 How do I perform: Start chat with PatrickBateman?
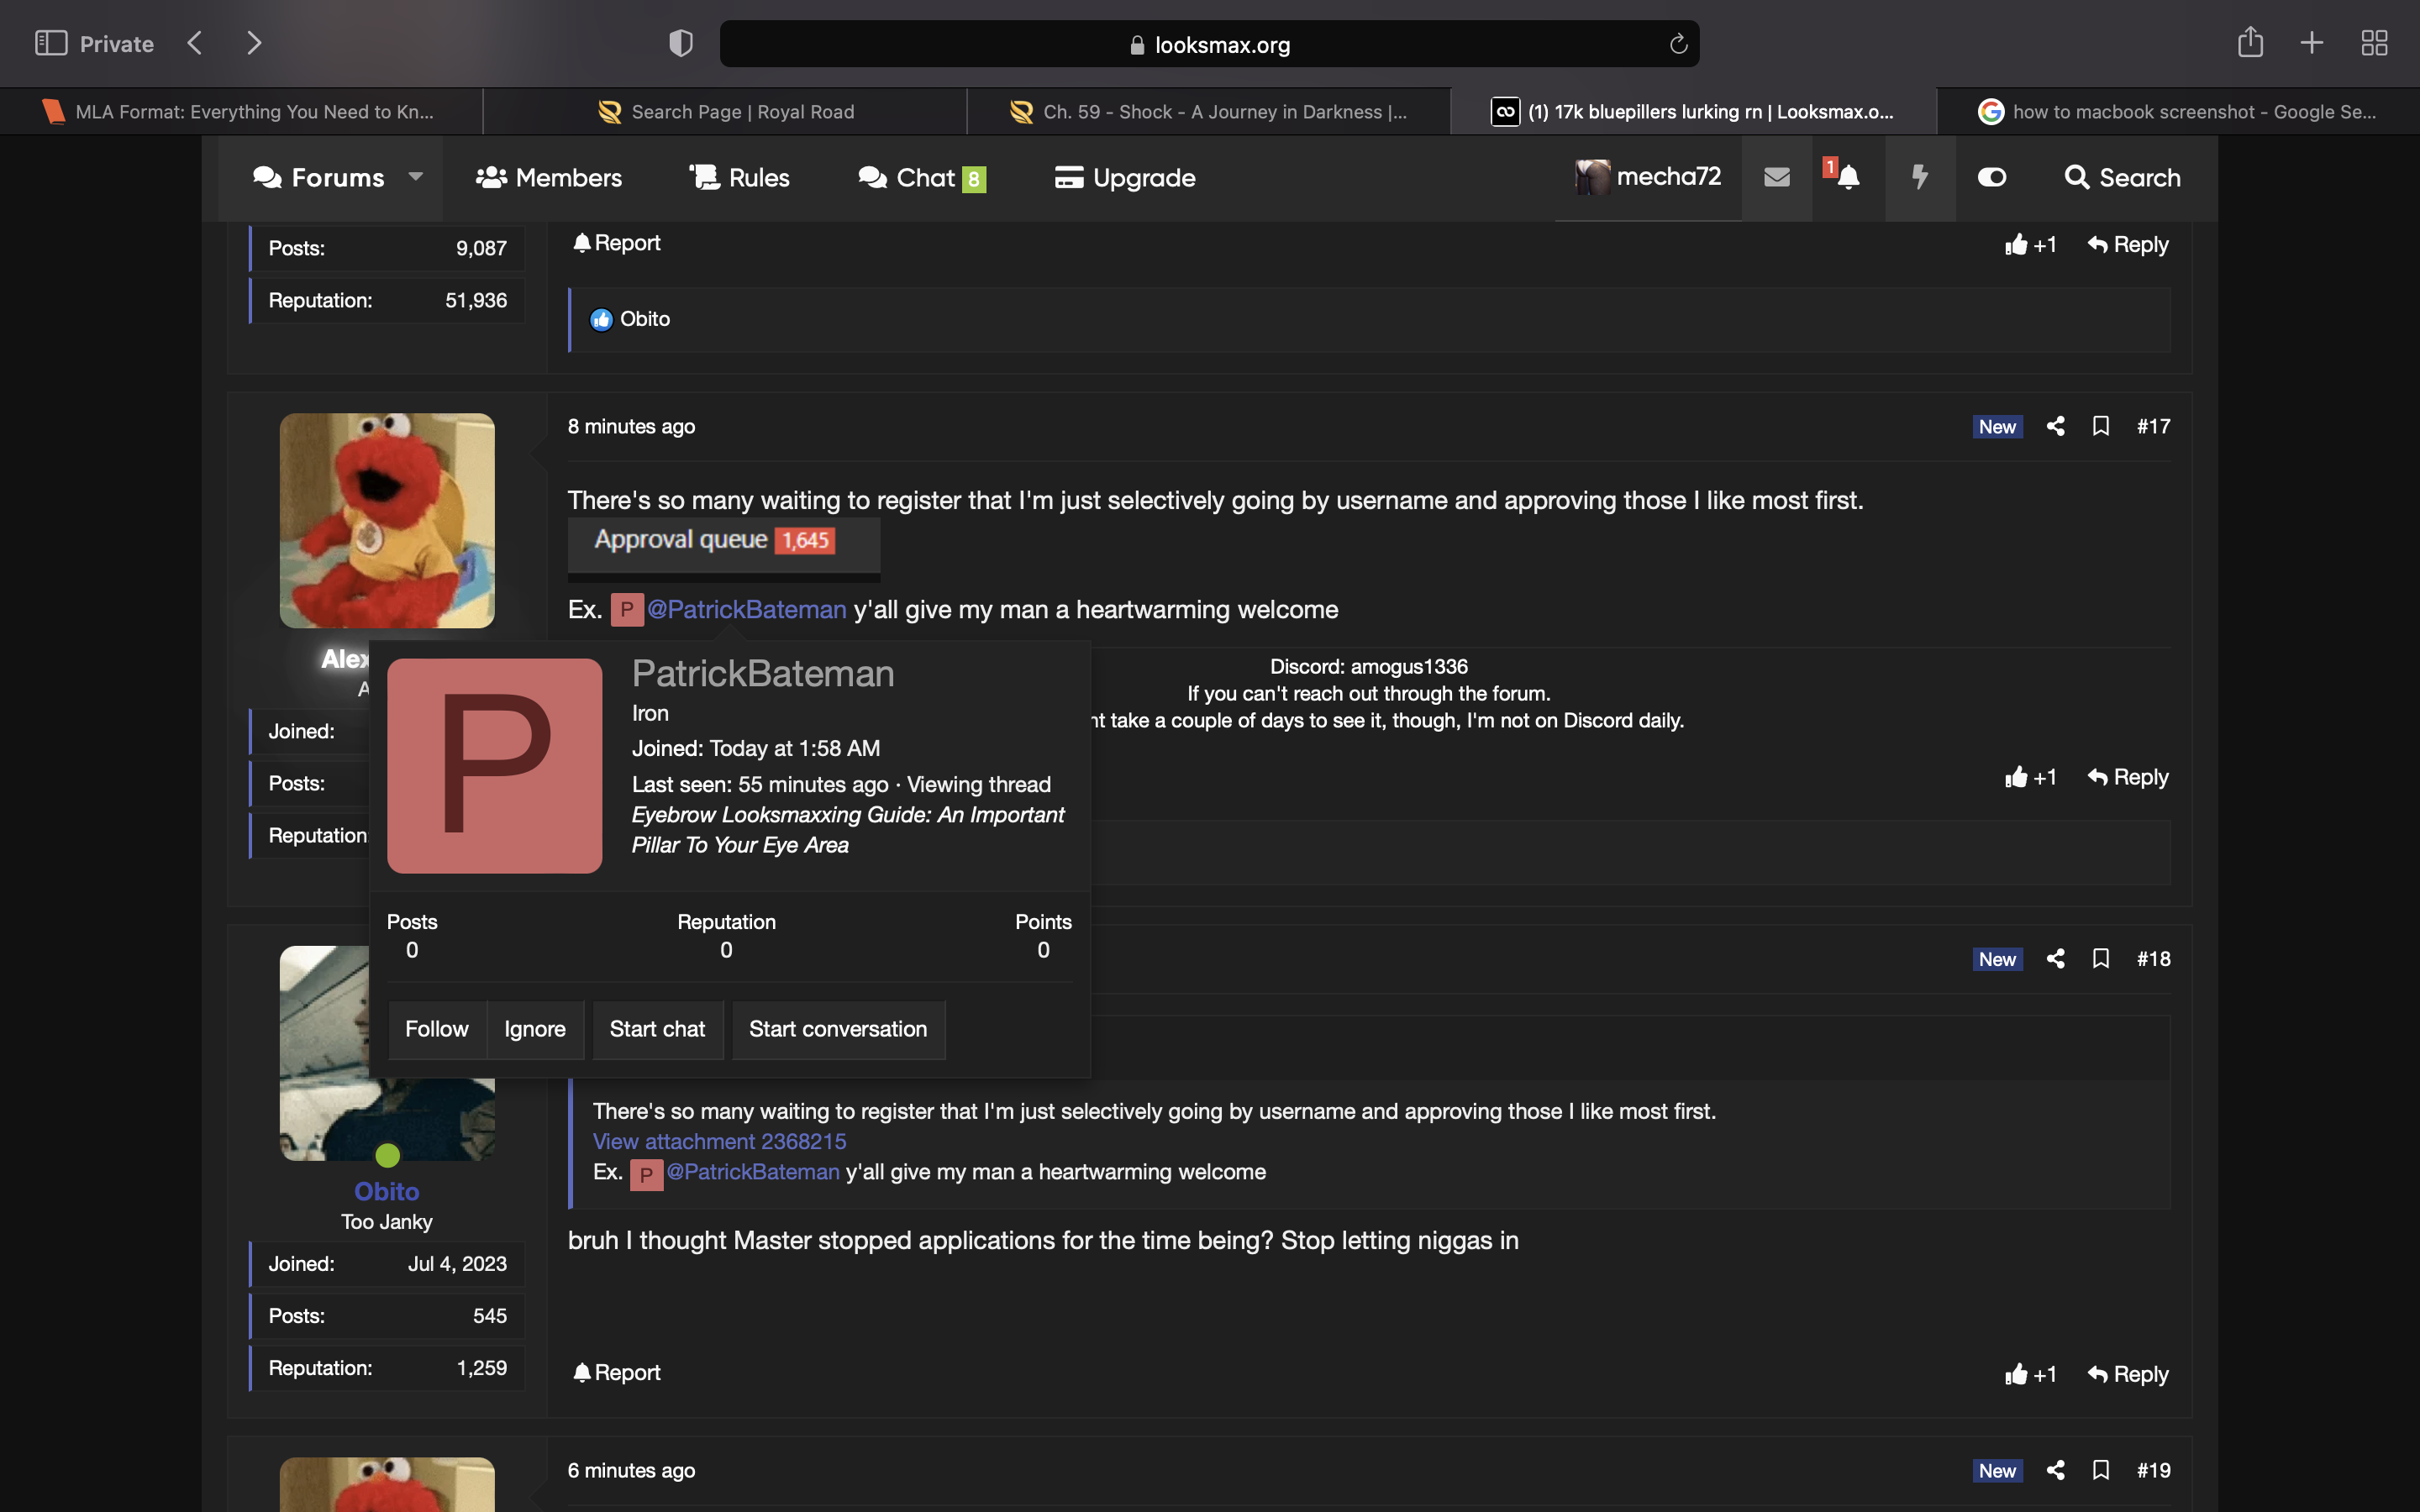click(x=657, y=1029)
